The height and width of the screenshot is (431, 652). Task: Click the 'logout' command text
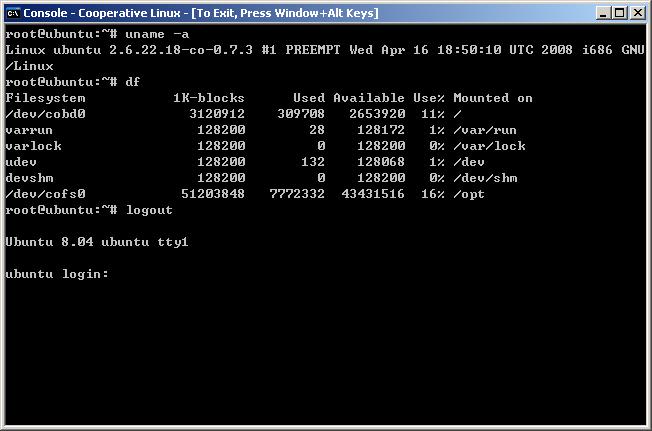coord(149,210)
